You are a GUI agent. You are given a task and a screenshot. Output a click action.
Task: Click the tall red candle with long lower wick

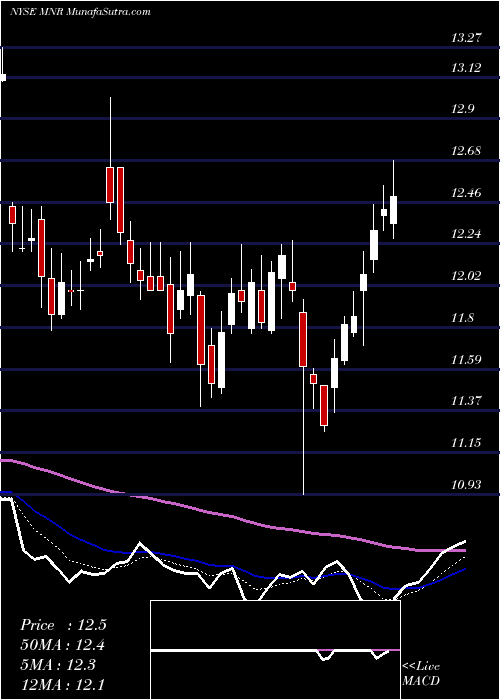pyautogui.click(x=303, y=339)
